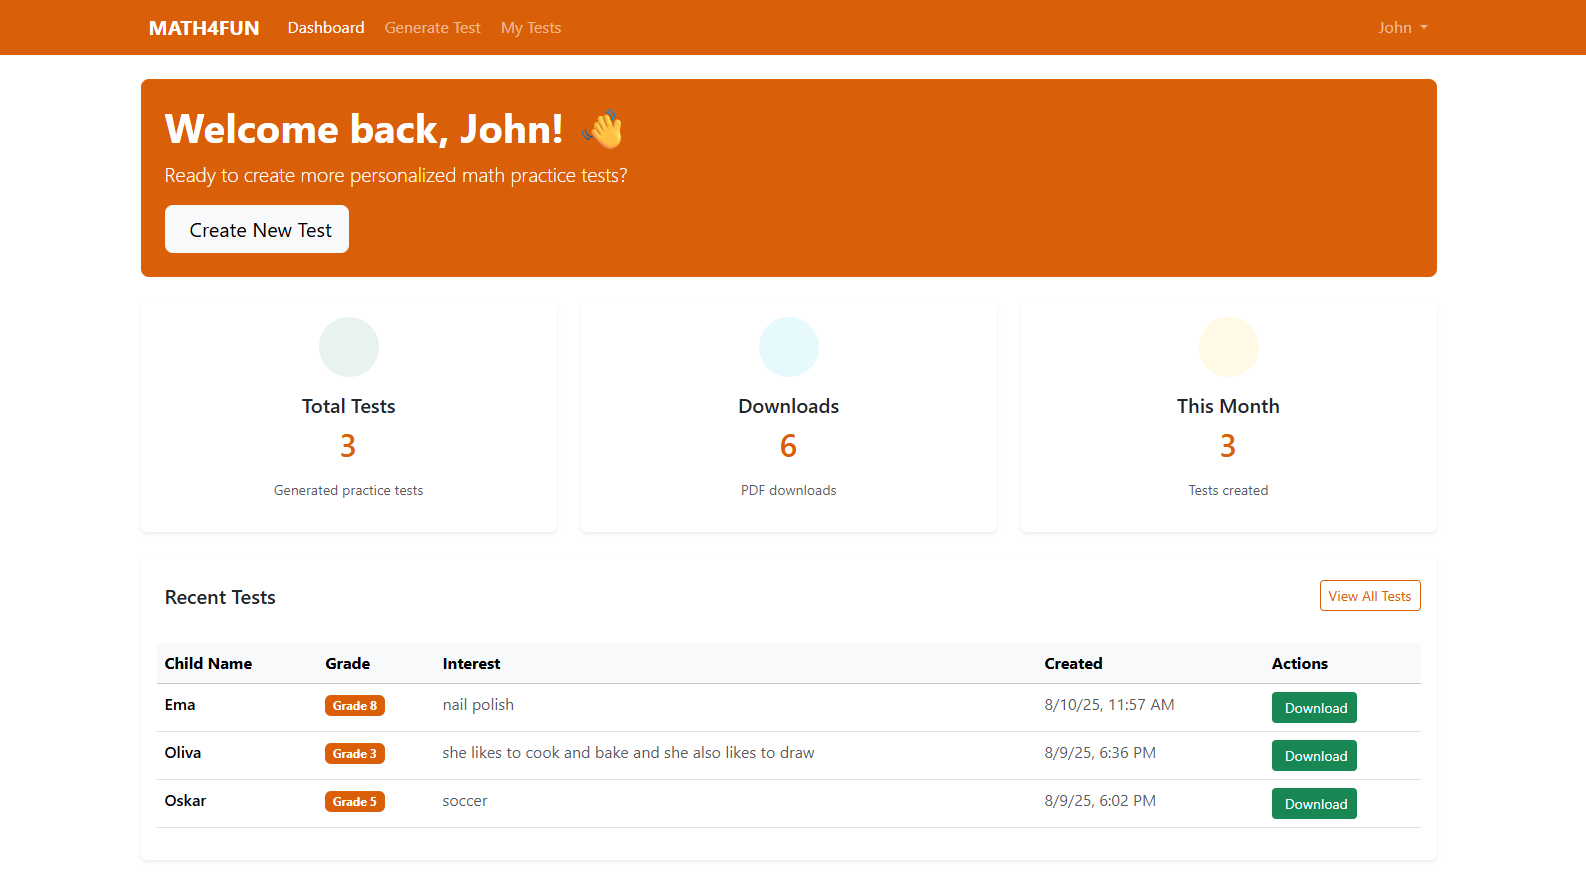The width and height of the screenshot is (1586, 879).
Task: Click the nail polish interest text
Action: coord(478,705)
